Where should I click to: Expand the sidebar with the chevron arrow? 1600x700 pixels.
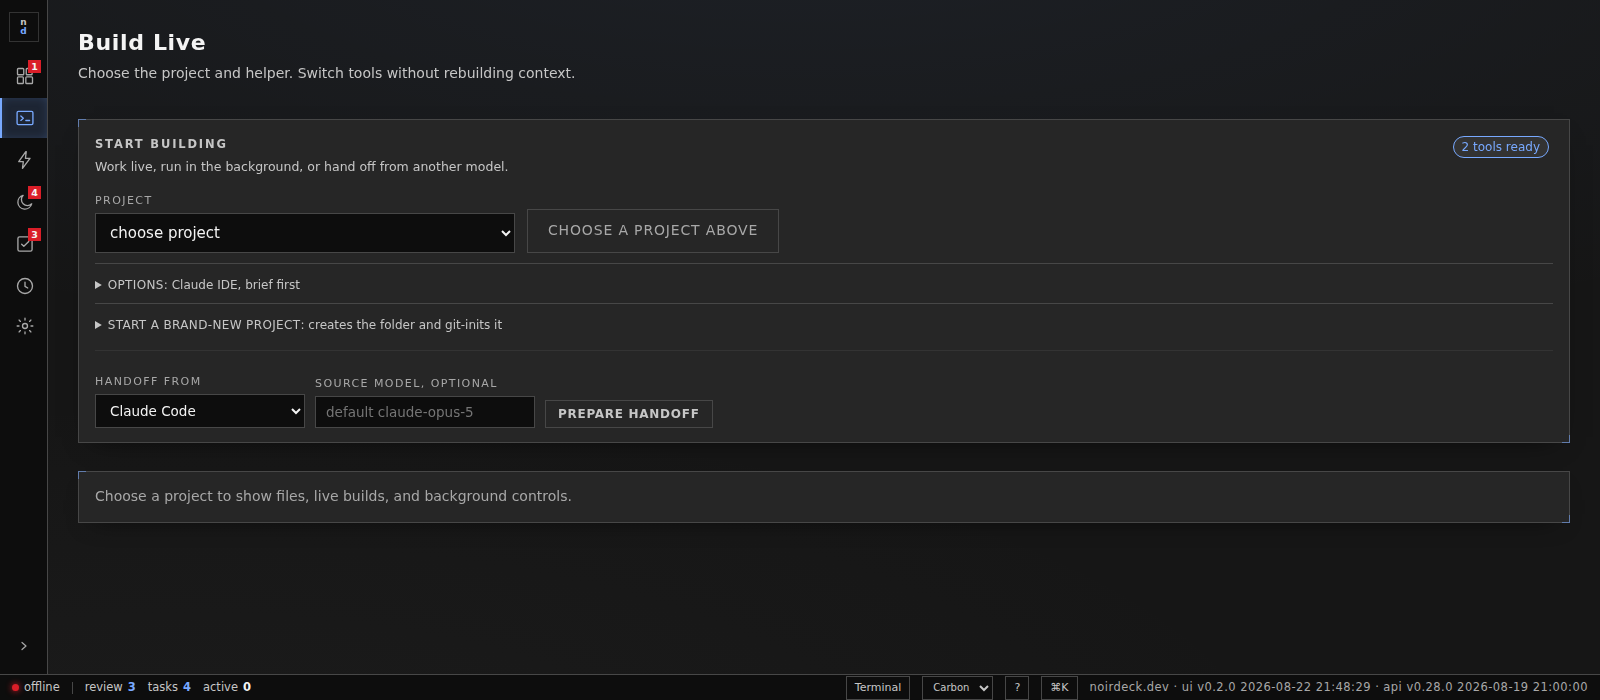24,646
